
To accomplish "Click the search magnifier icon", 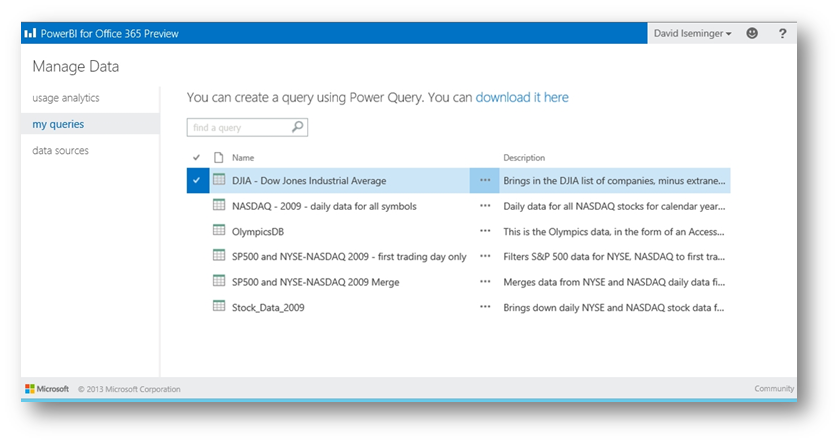I will 298,127.
